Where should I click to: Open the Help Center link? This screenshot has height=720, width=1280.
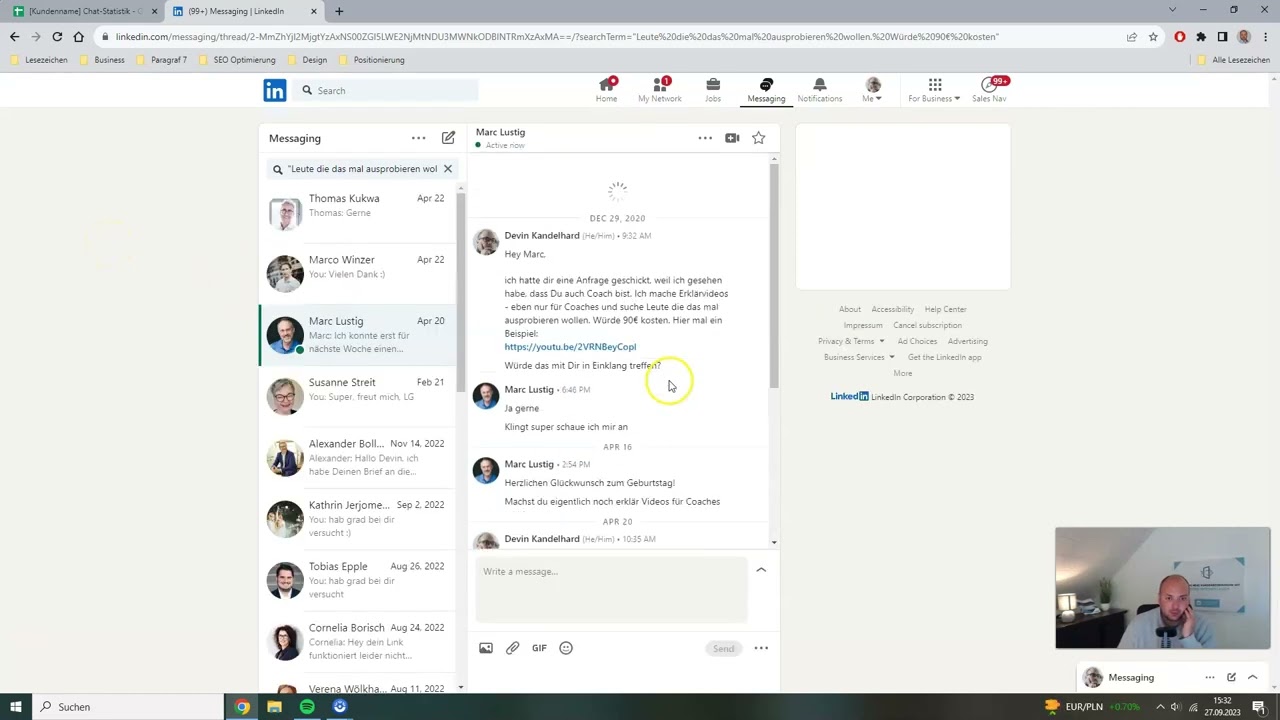(x=945, y=309)
